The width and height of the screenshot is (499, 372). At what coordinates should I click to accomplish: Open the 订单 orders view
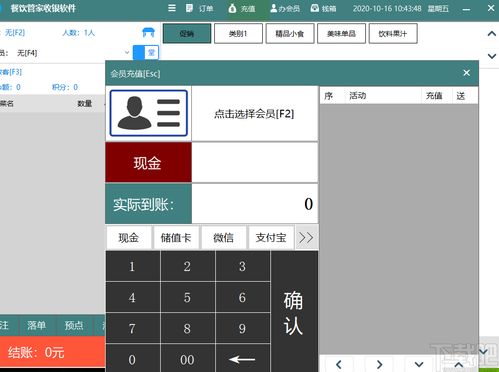(199, 8)
